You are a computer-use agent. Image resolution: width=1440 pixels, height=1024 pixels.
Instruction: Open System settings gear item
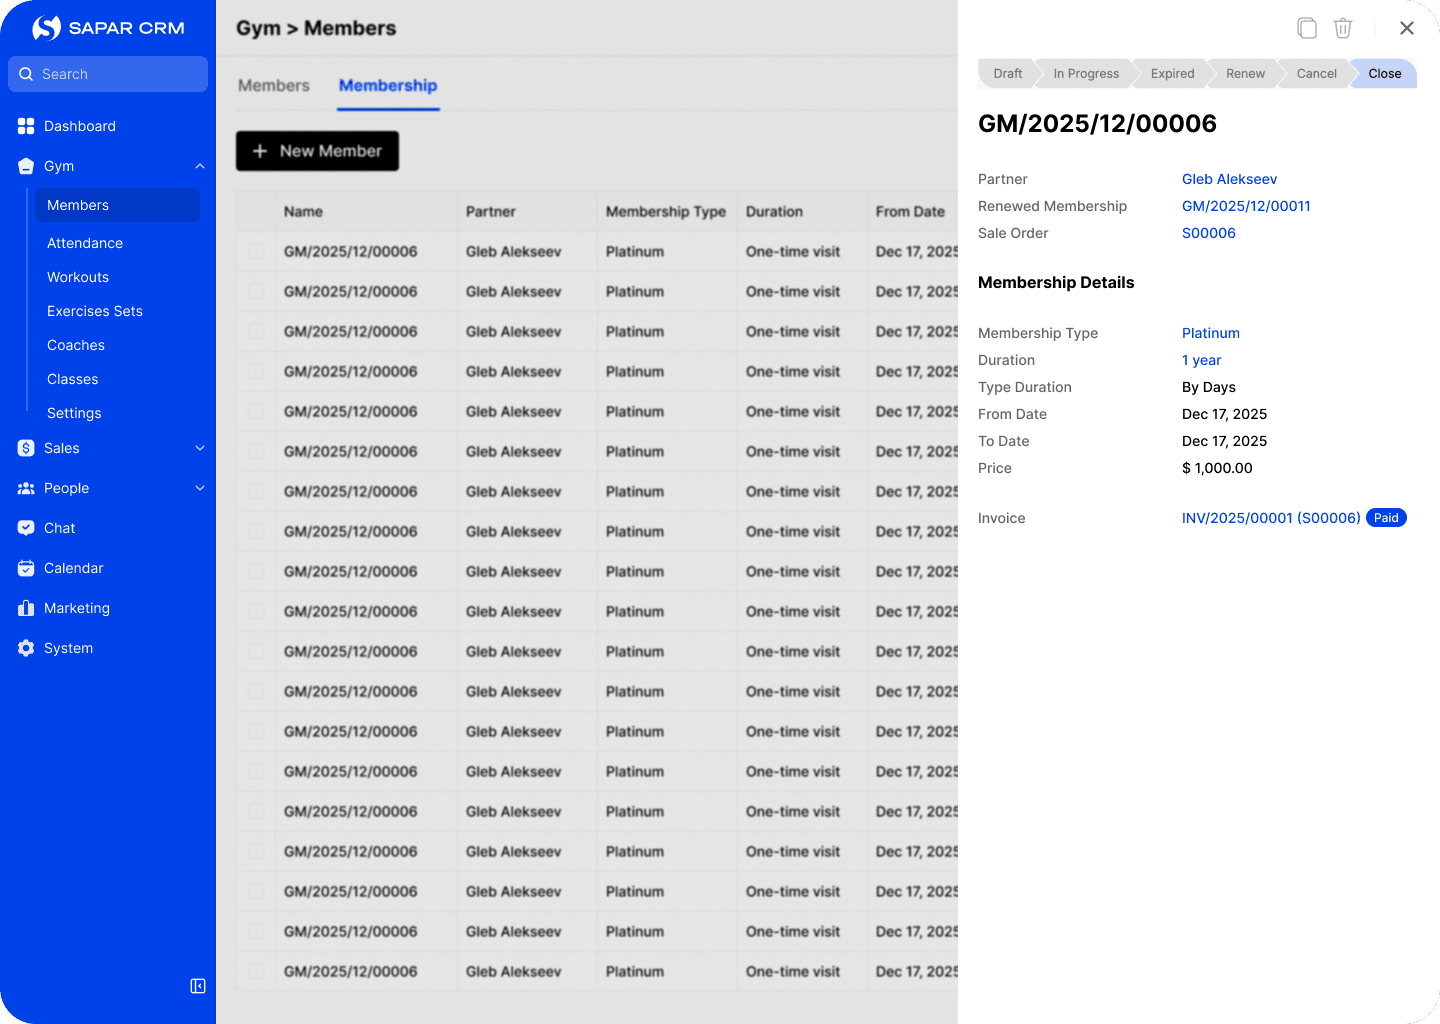click(x=68, y=648)
